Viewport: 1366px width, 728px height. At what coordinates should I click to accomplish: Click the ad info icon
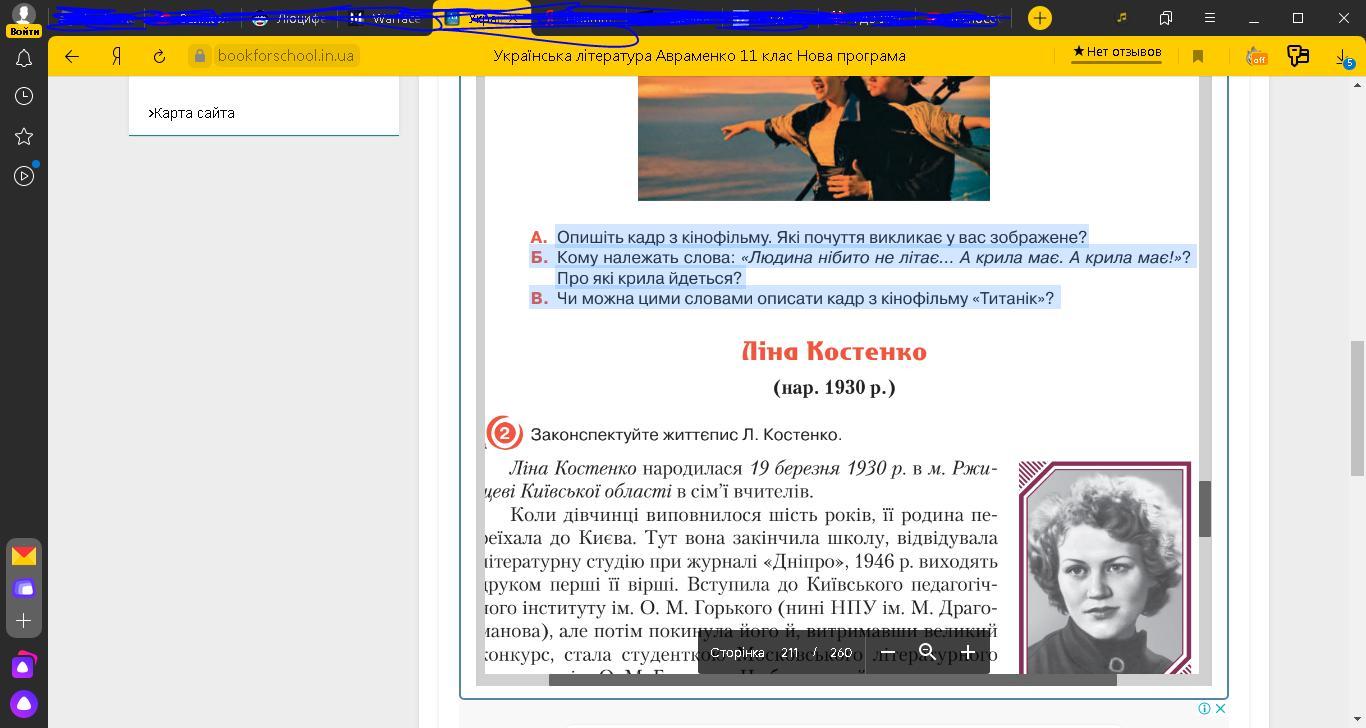click(1205, 709)
